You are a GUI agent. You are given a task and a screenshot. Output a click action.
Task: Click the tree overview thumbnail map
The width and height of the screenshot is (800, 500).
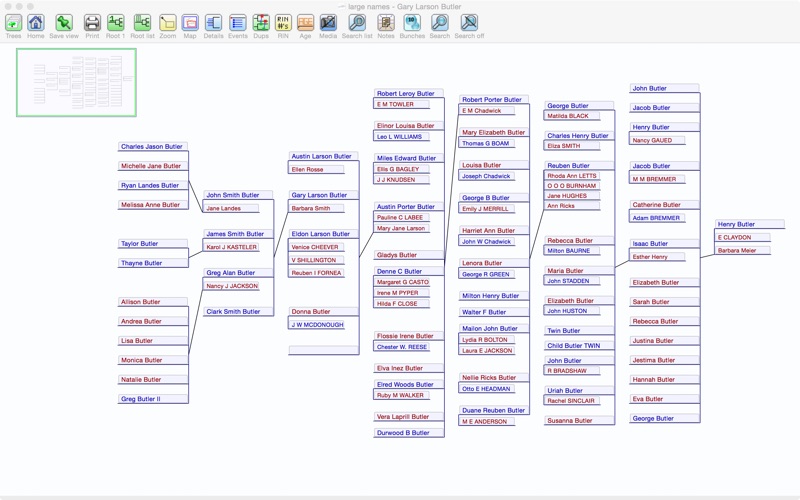pyautogui.click(x=76, y=82)
